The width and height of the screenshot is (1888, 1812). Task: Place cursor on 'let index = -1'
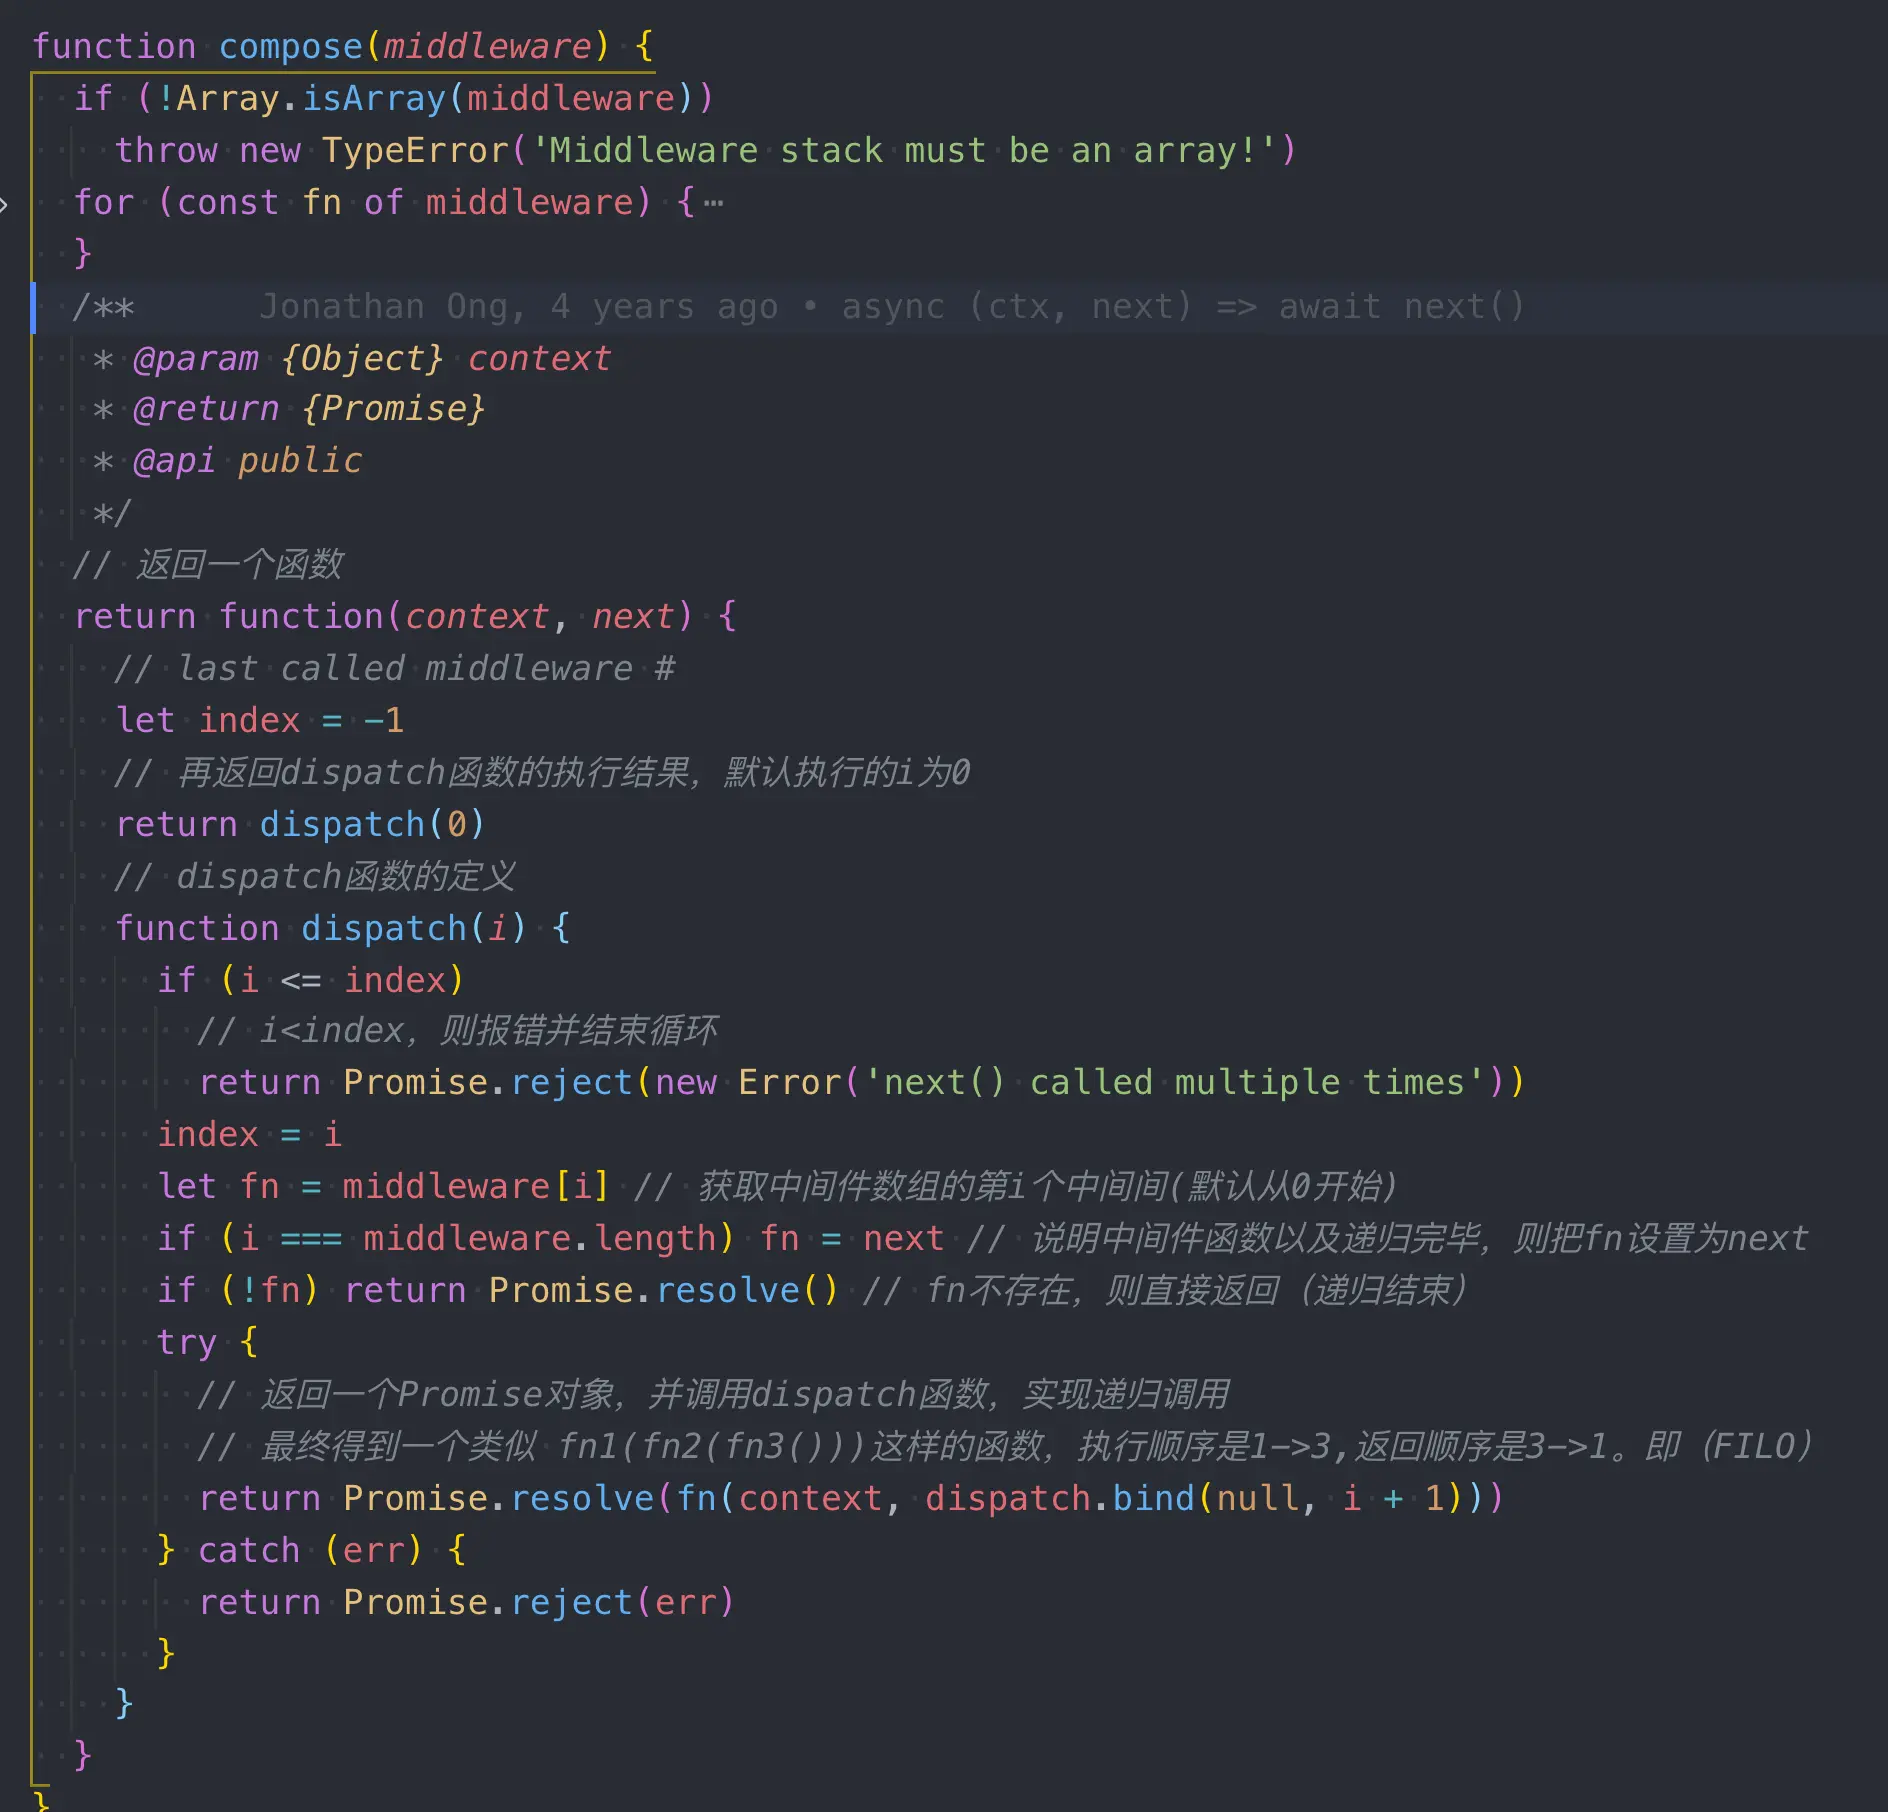[260, 721]
